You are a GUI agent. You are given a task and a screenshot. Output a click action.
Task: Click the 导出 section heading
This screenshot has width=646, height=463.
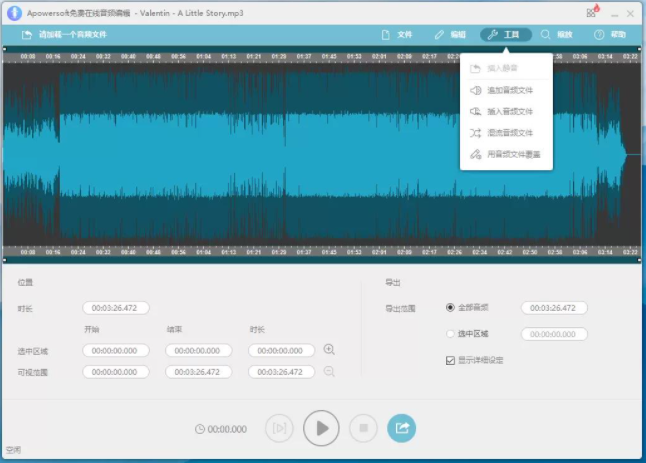pyautogui.click(x=393, y=282)
